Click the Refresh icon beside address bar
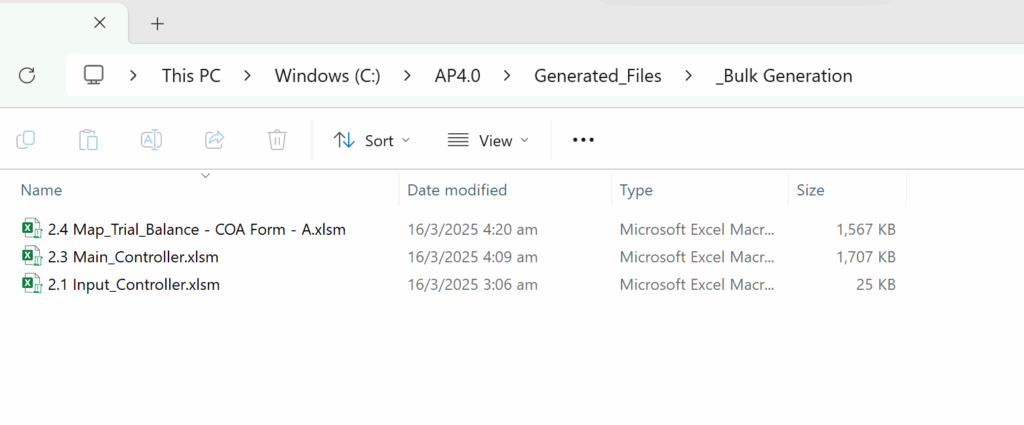 click(27, 75)
